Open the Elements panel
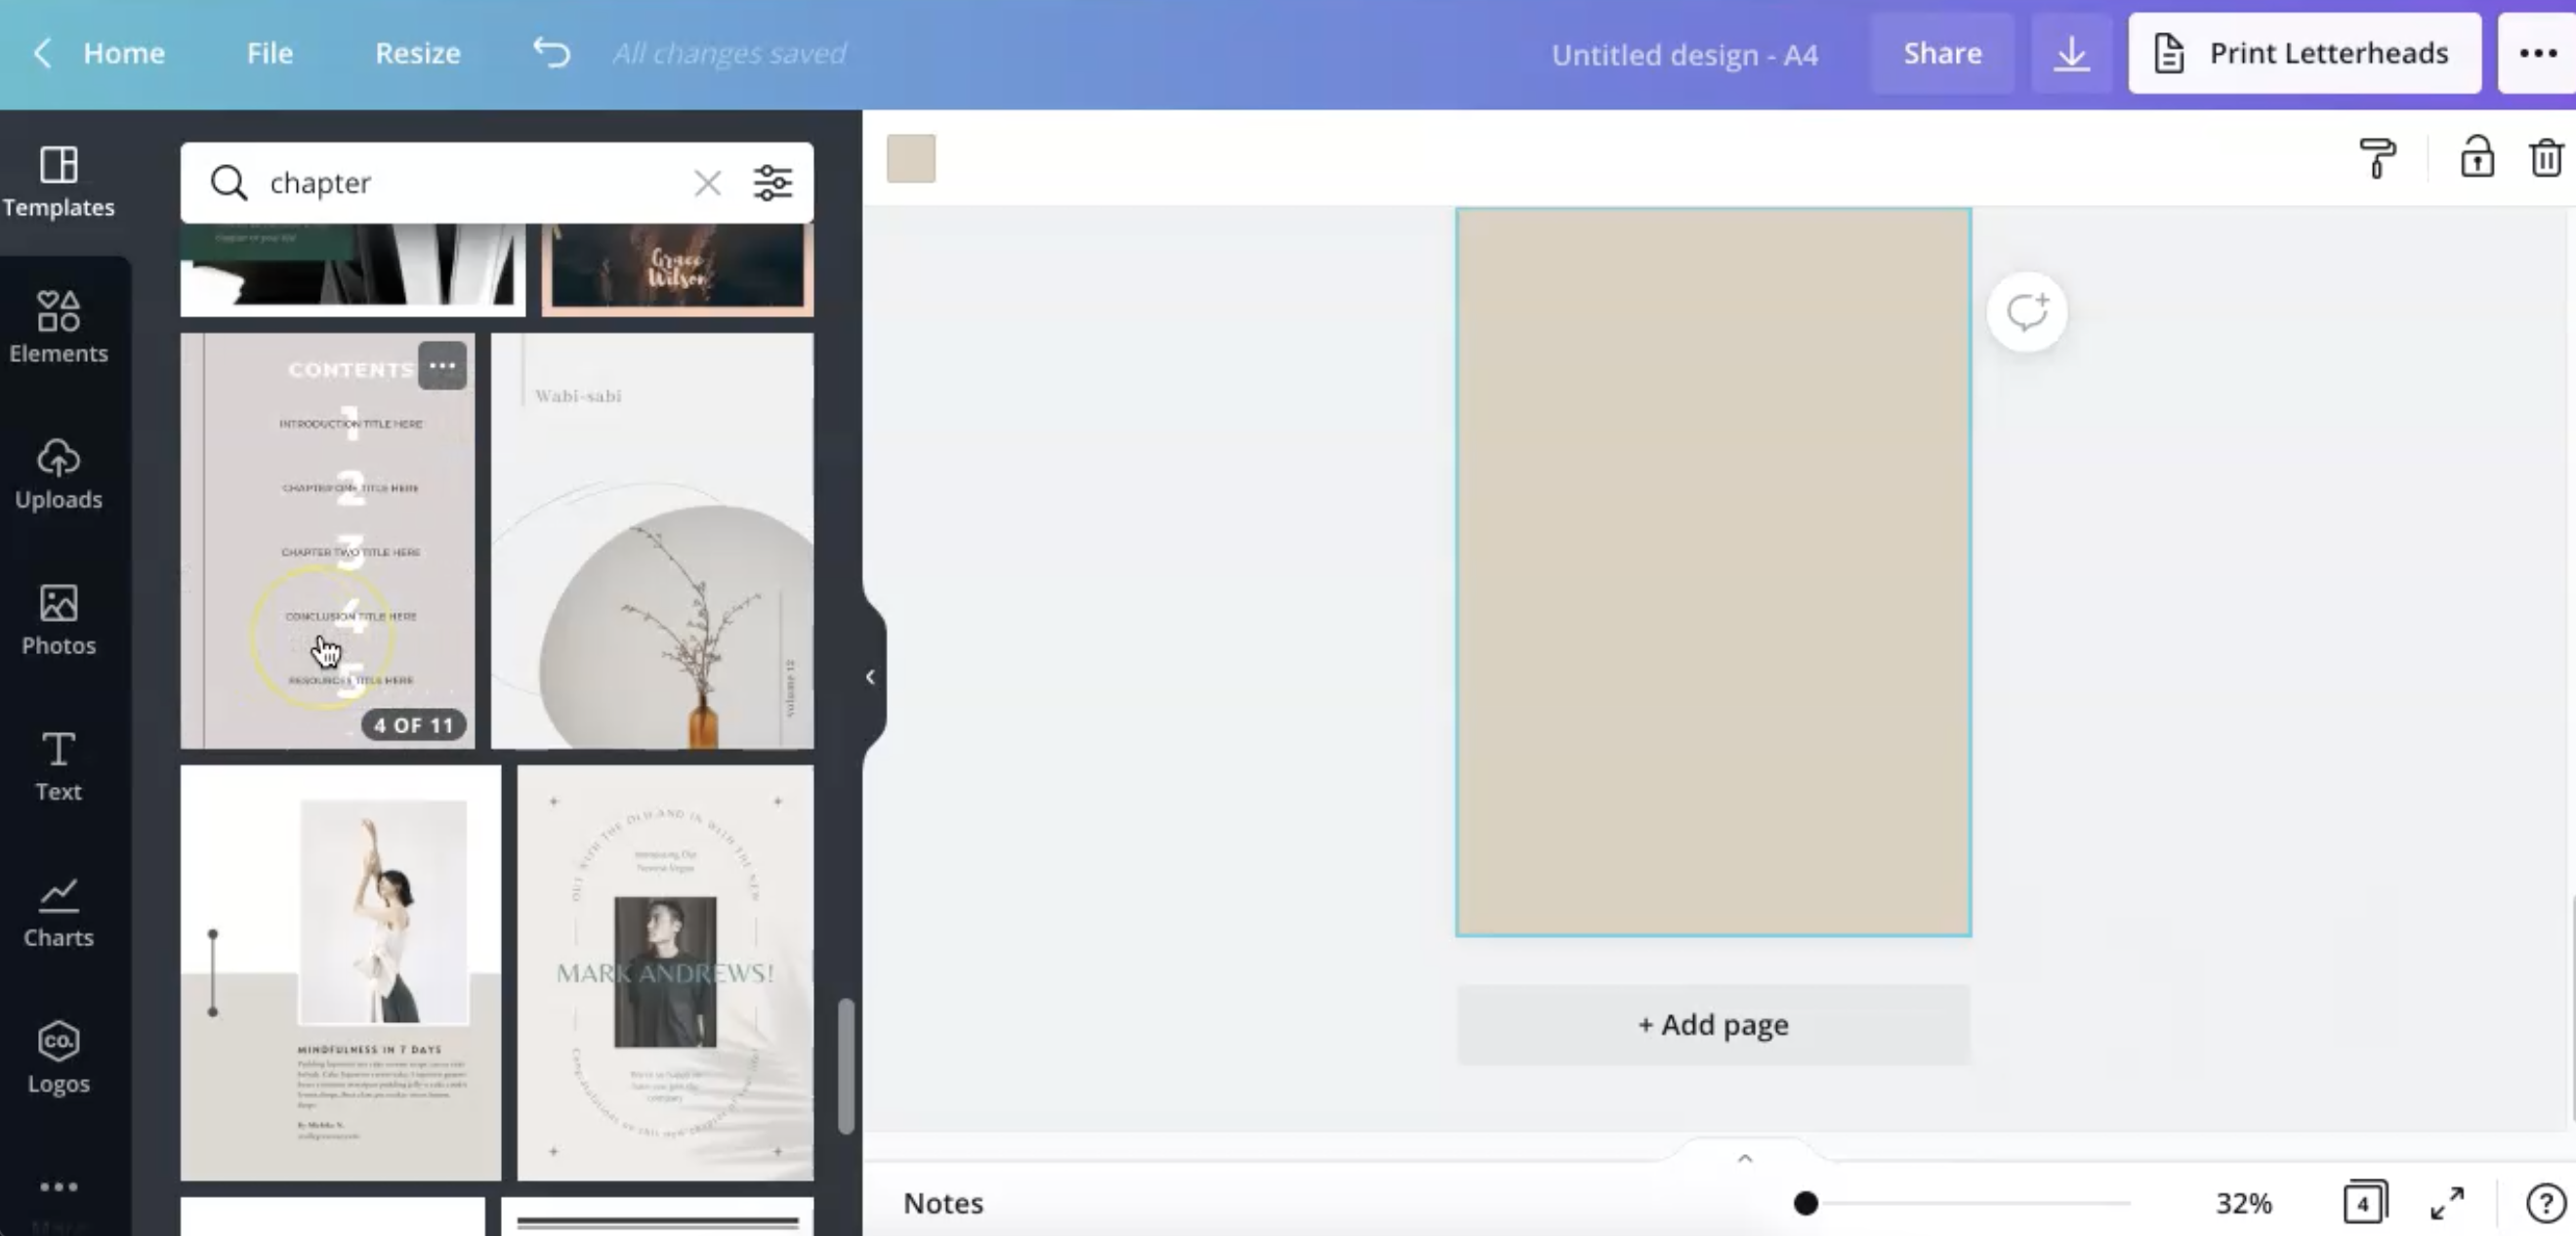 click(x=58, y=327)
